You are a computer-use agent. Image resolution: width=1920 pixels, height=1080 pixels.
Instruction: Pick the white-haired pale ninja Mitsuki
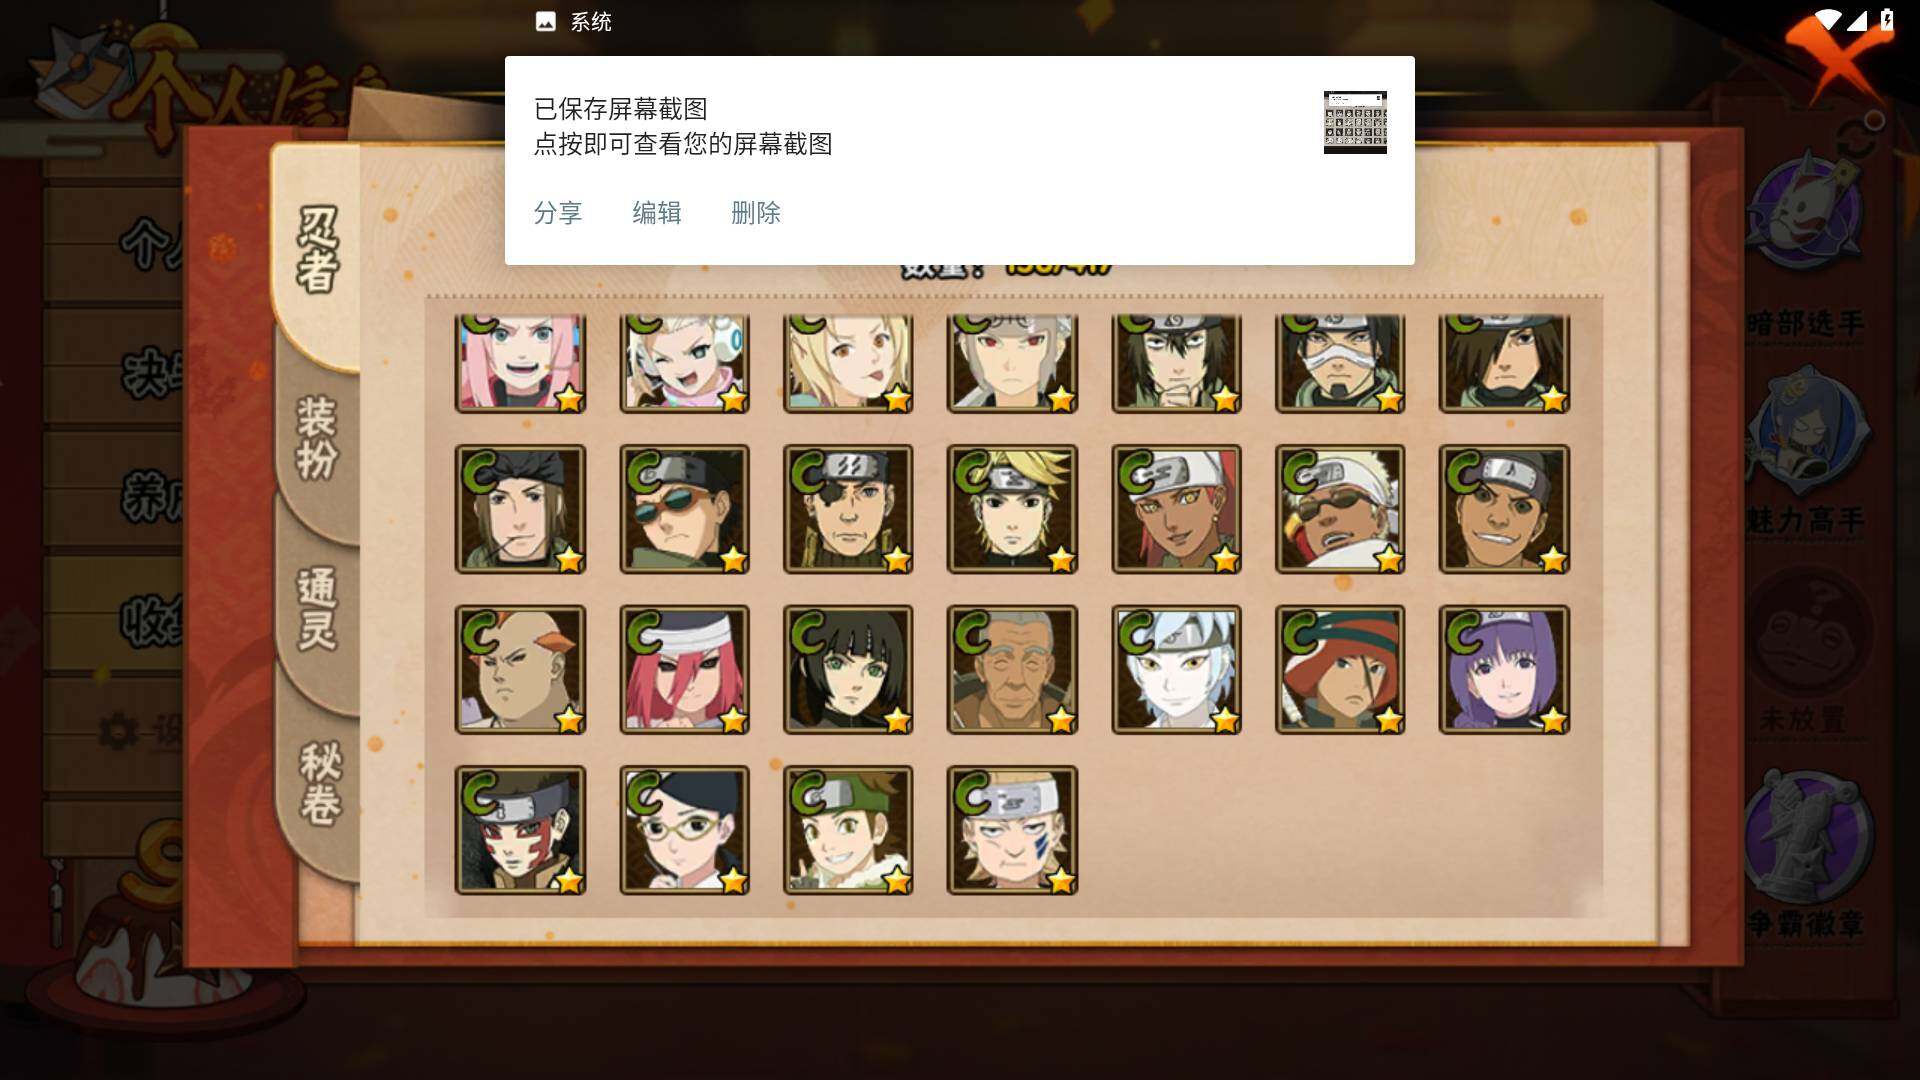point(1176,669)
